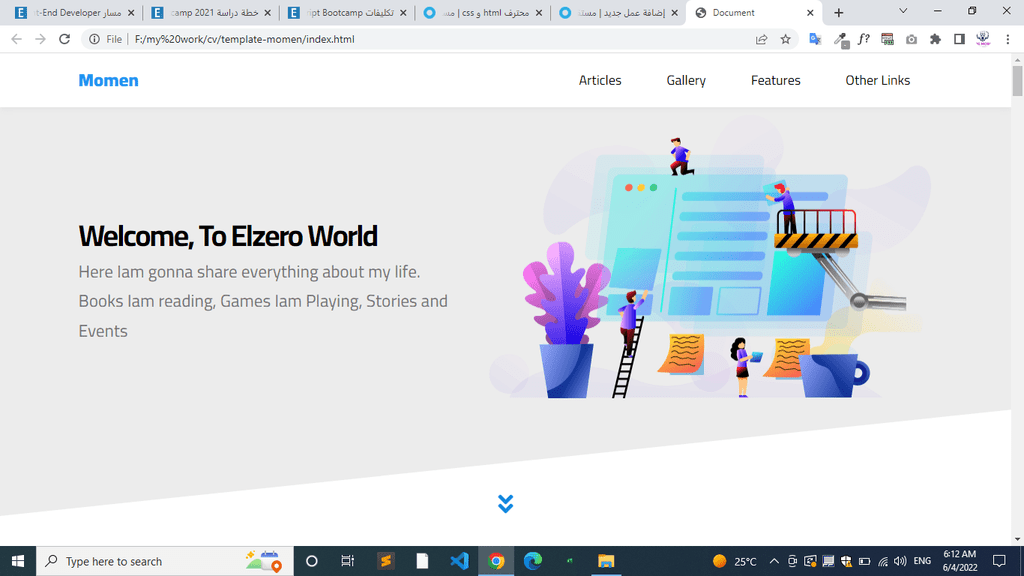Open Cortana circle on the taskbar

pos(312,561)
